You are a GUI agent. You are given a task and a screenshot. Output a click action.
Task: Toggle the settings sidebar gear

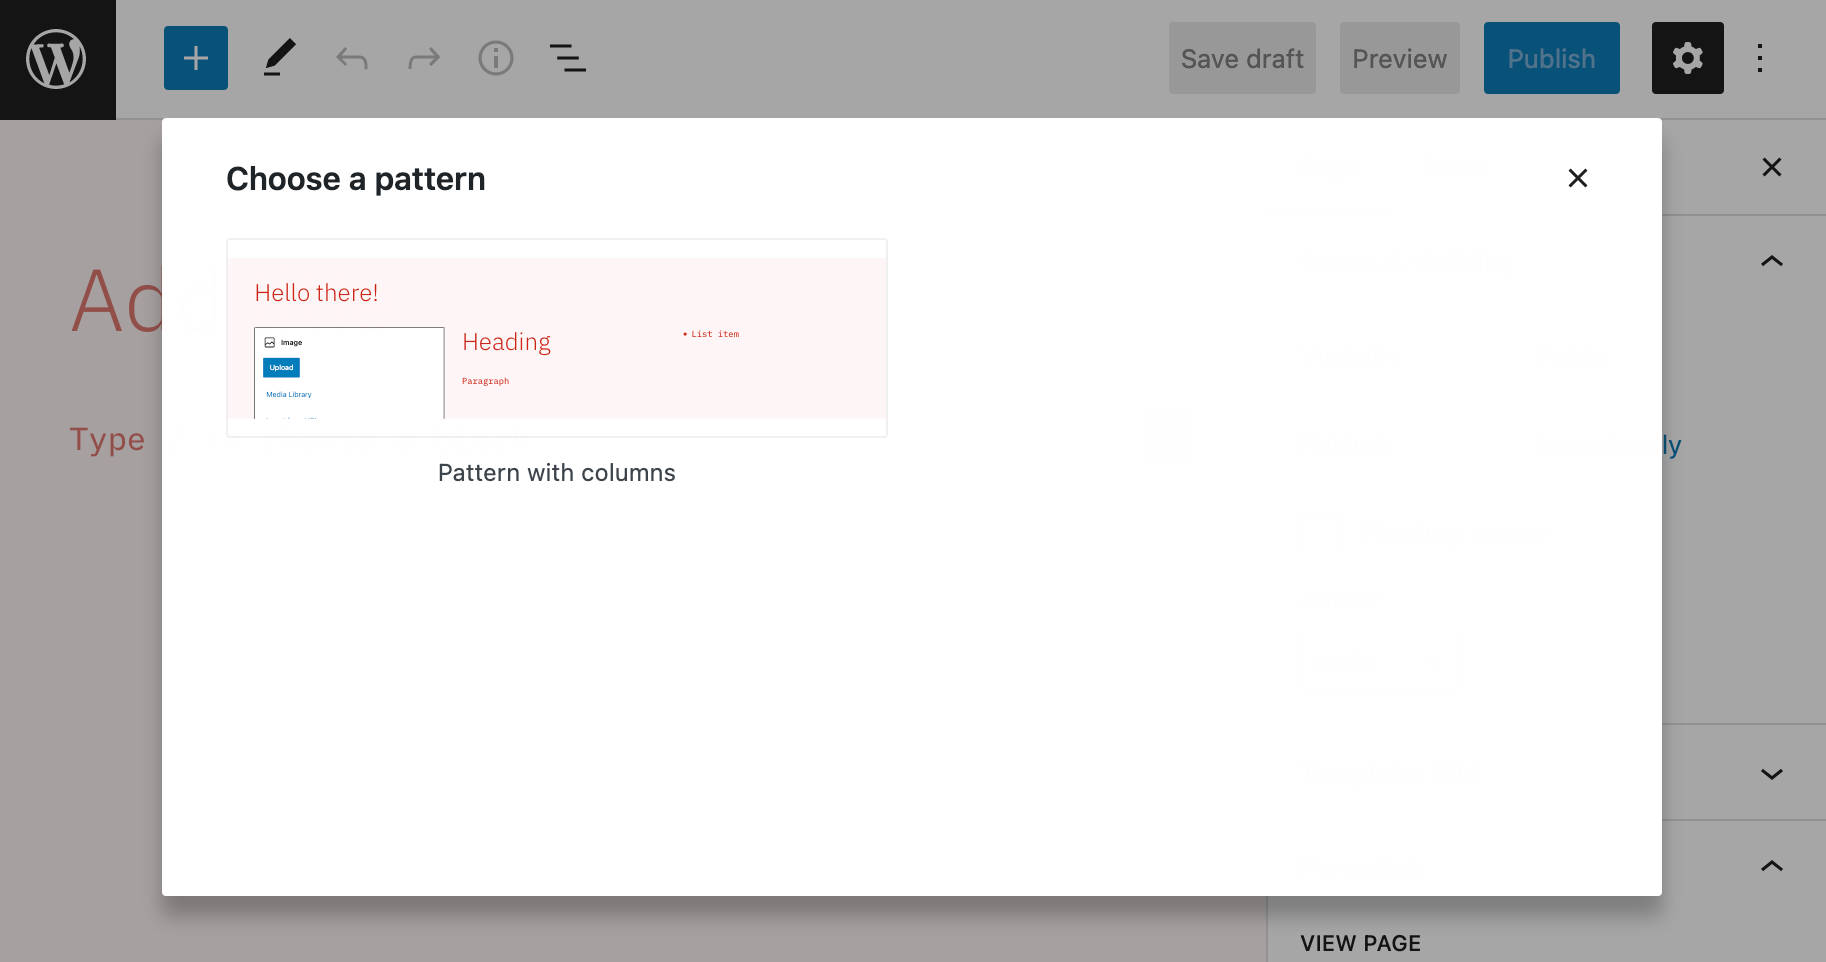[x=1687, y=58]
